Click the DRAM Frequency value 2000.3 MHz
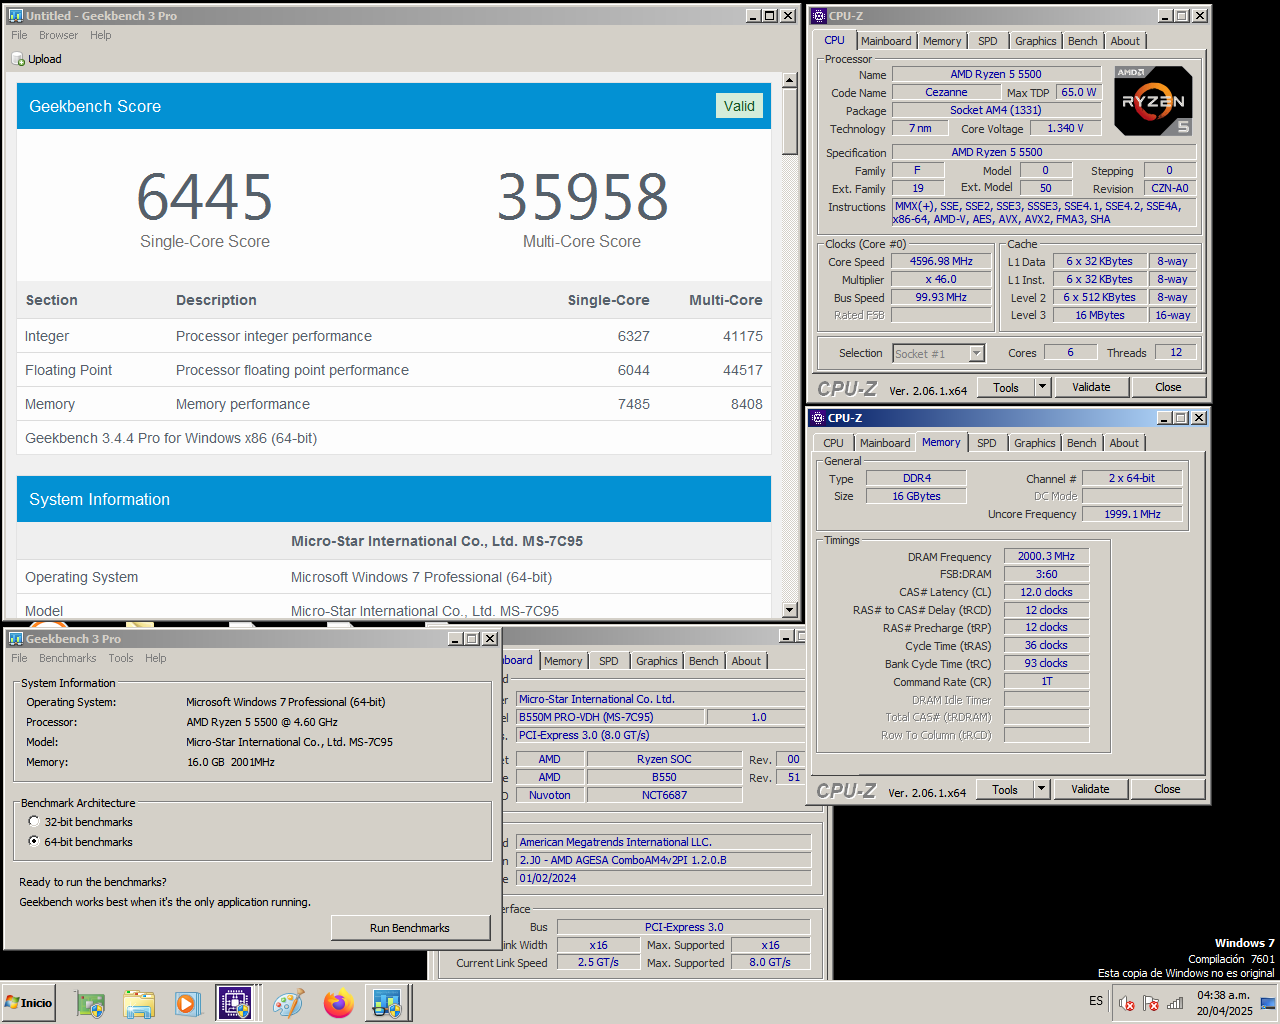Viewport: 1280px width, 1024px height. click(x=1046, y=556)
